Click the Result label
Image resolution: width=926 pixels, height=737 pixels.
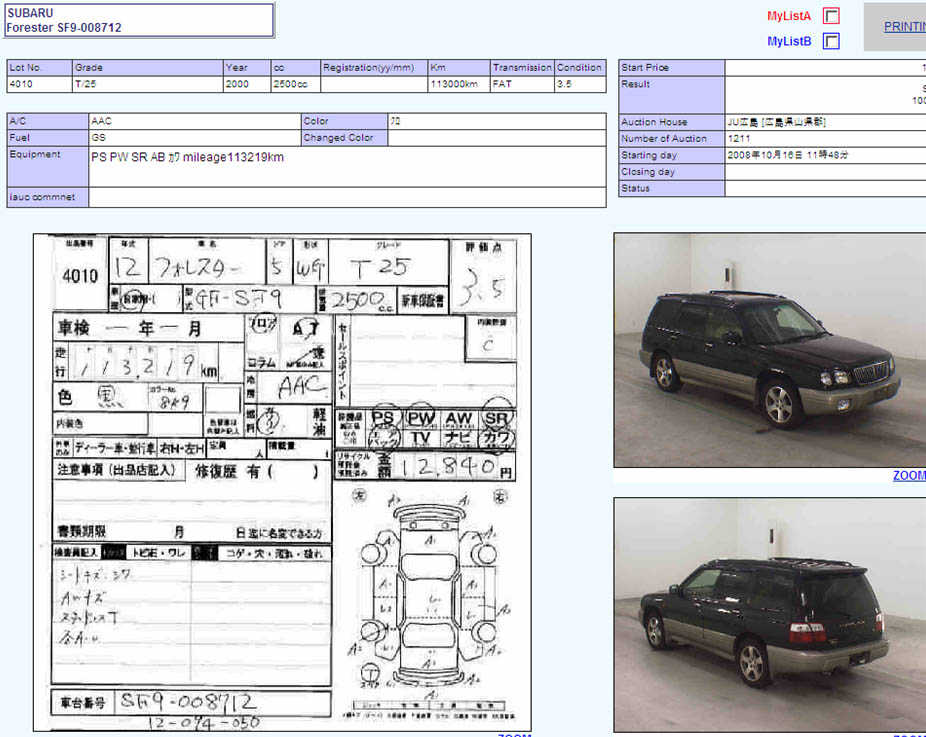pyautogui.click(x=671, y=95)
